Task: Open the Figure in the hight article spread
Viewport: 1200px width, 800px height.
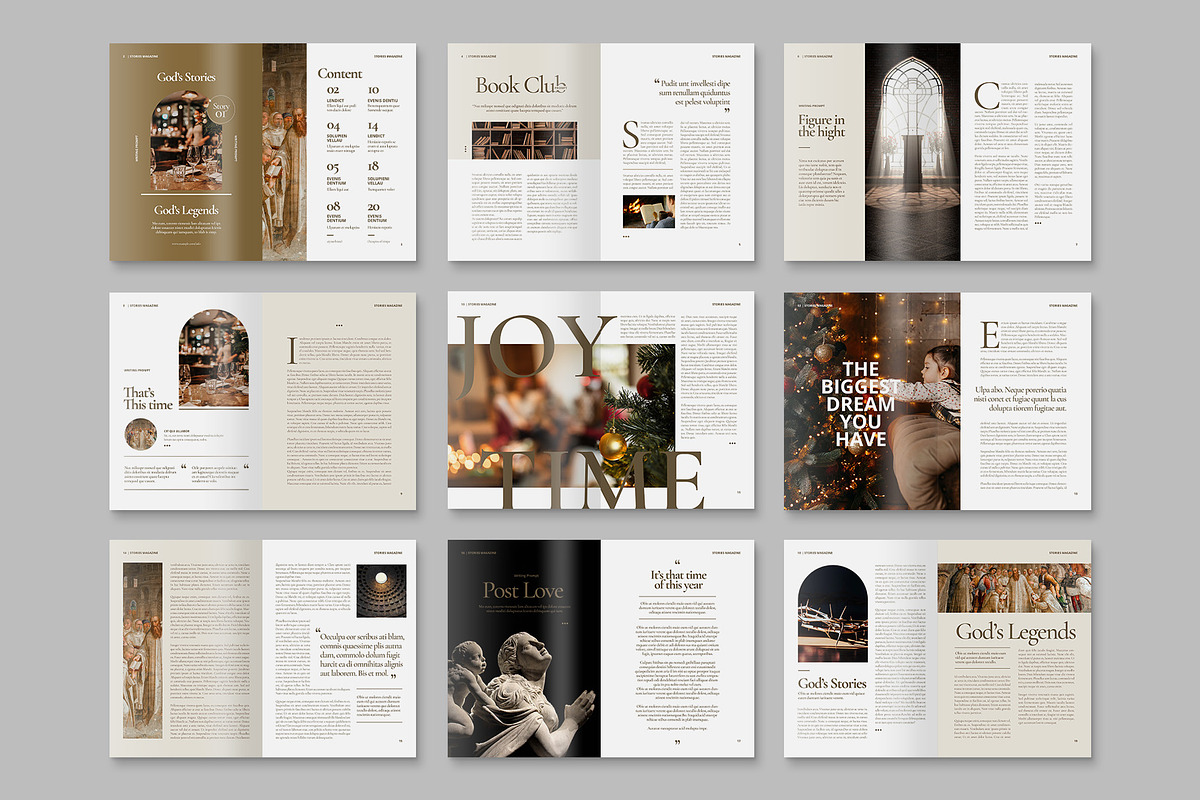Action: tap(940, 150)
